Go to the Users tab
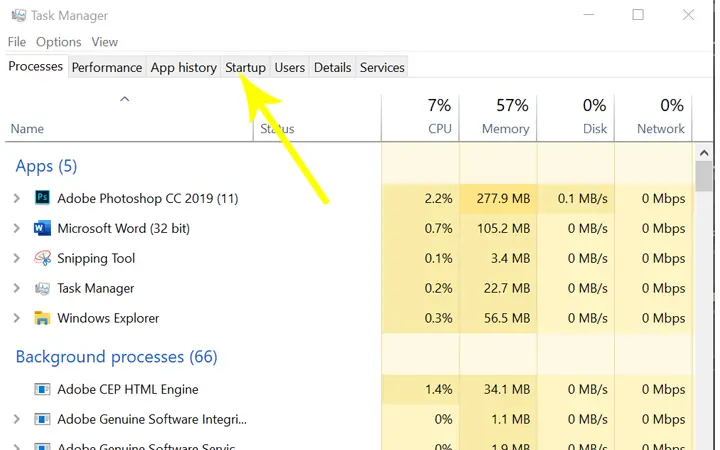The image size is (720, 450). click(290, 68)
